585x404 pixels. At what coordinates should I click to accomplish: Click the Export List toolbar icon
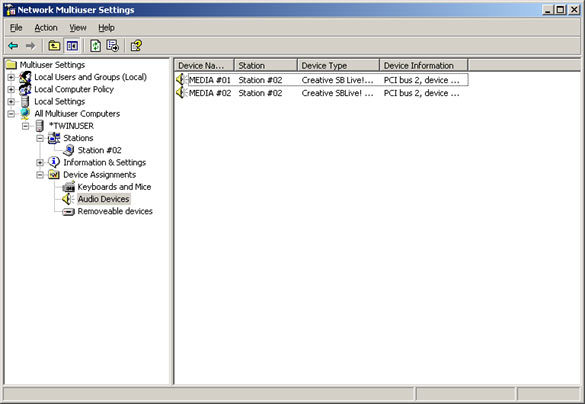112,46
